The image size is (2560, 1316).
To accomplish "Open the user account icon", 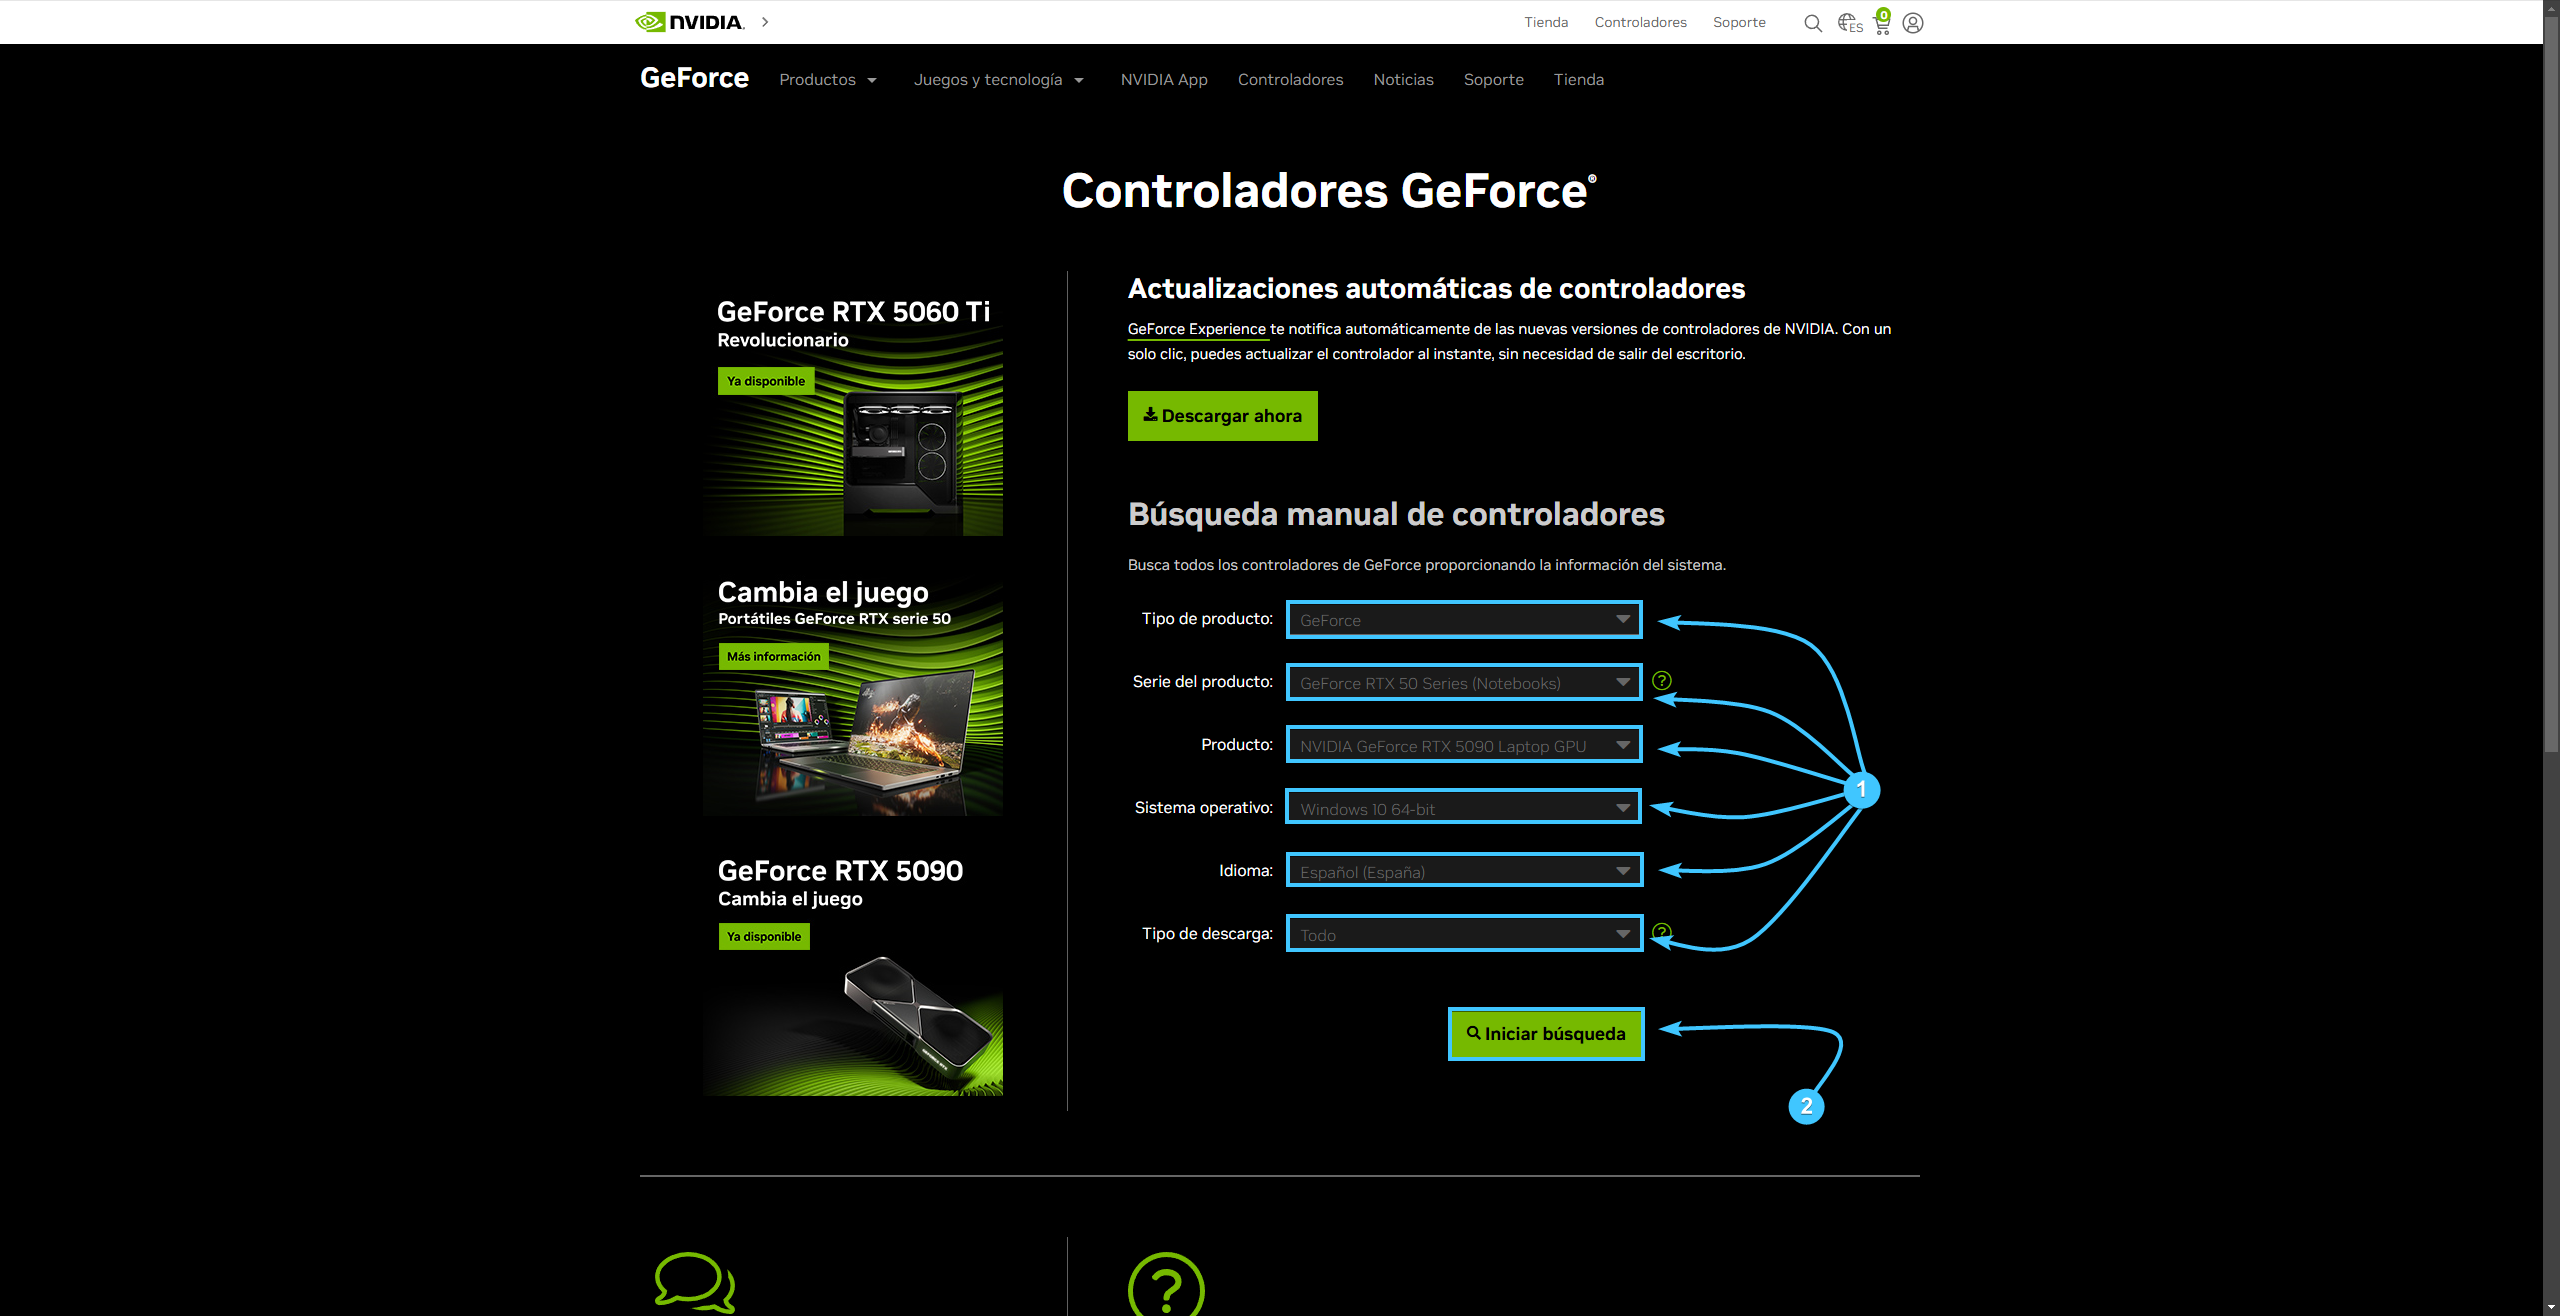I will (1913, 23).
